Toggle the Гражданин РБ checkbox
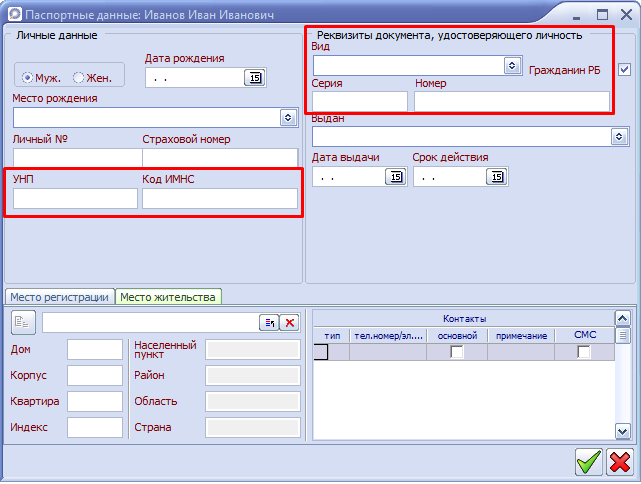The height and width of the screenshot is (484, 641). click(625, 69)
